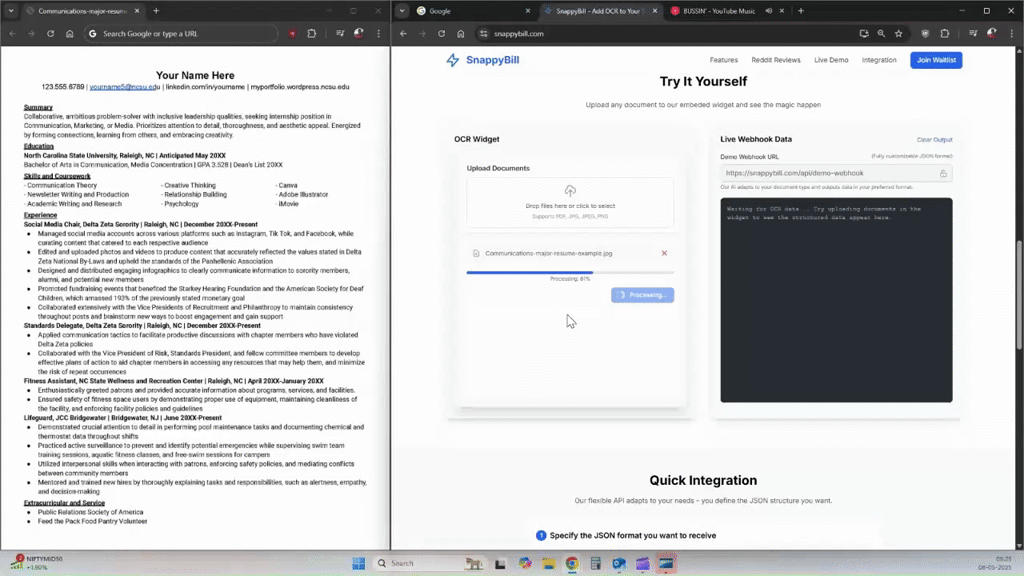Screen dimensions: 1024x576
Task: Click yourname5@ncsu.edu email link in resume
Action: (124, 87)
